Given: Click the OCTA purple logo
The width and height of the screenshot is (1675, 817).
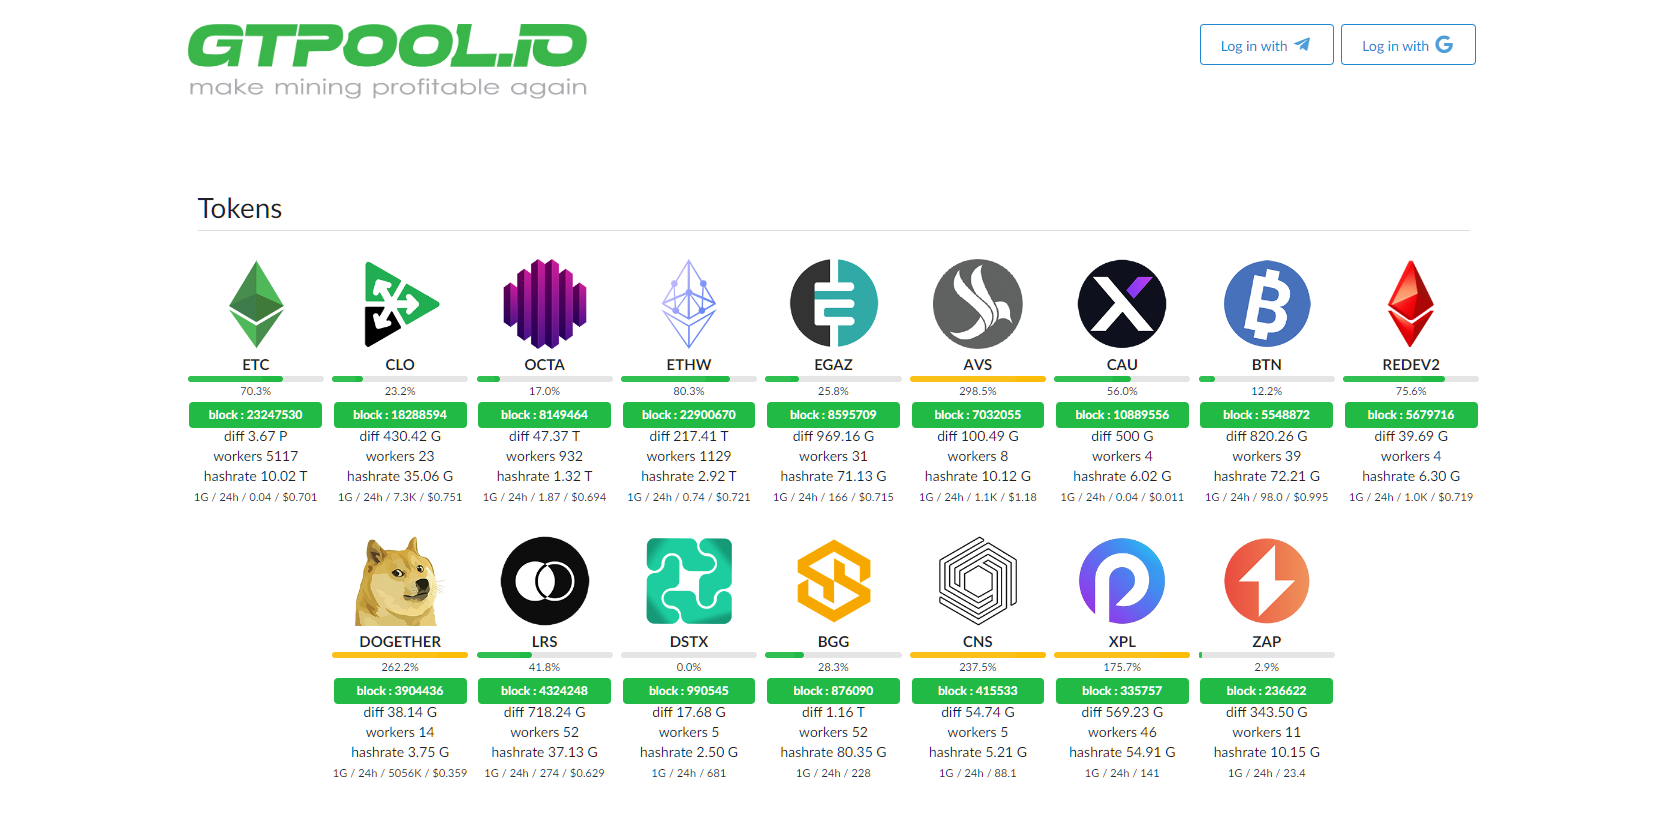Looking at the screenshot, I should click(x=545, y=304).
